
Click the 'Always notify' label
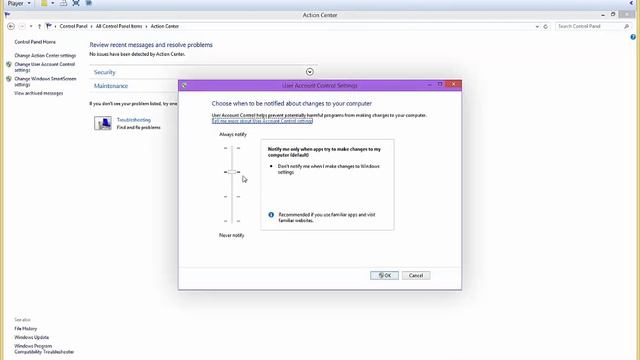click(x=233, y=134)
